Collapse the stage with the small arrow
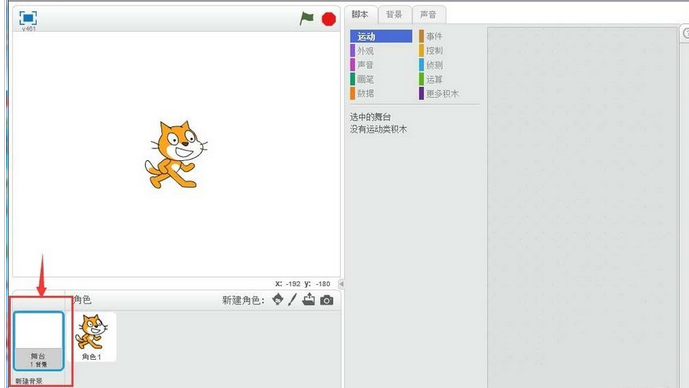Image resolution: width=689 pixels, height=388 pixels. 341,284
